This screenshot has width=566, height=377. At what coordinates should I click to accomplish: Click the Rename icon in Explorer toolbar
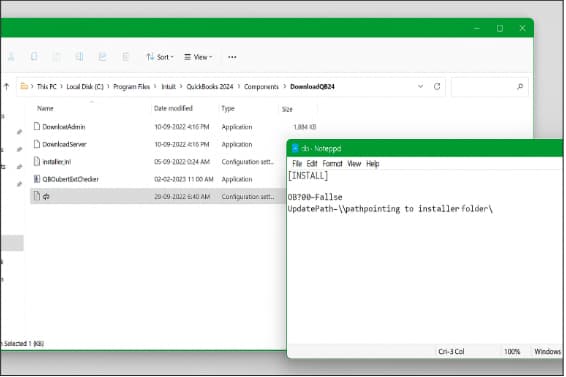(x=79, y=57)
